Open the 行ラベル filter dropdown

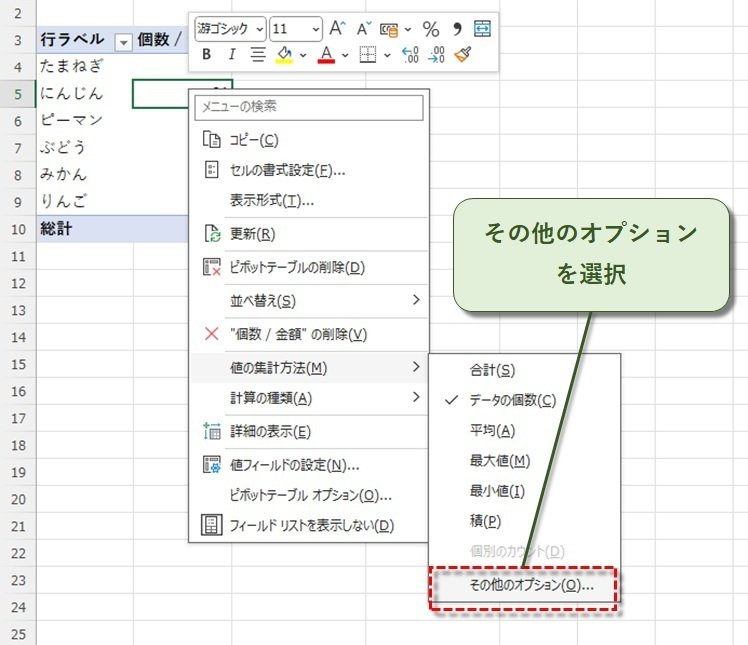124,42
